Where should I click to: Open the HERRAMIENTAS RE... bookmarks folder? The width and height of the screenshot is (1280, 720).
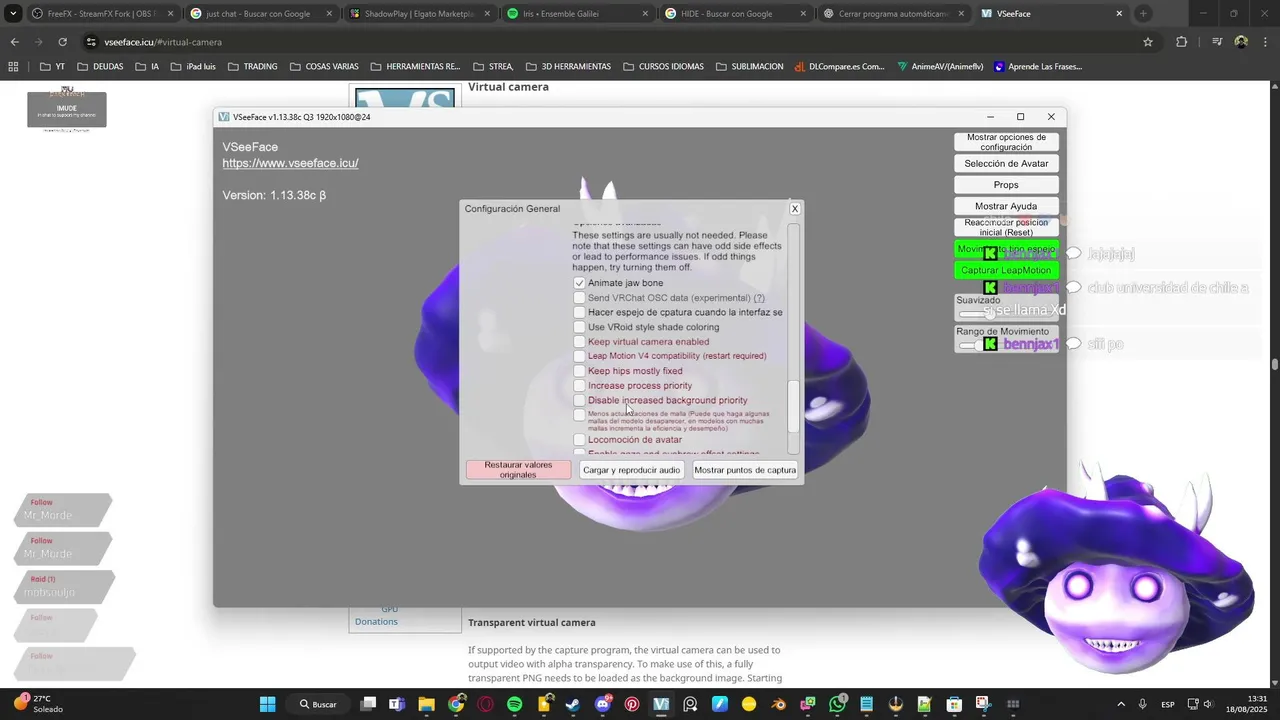coord(414,67)
